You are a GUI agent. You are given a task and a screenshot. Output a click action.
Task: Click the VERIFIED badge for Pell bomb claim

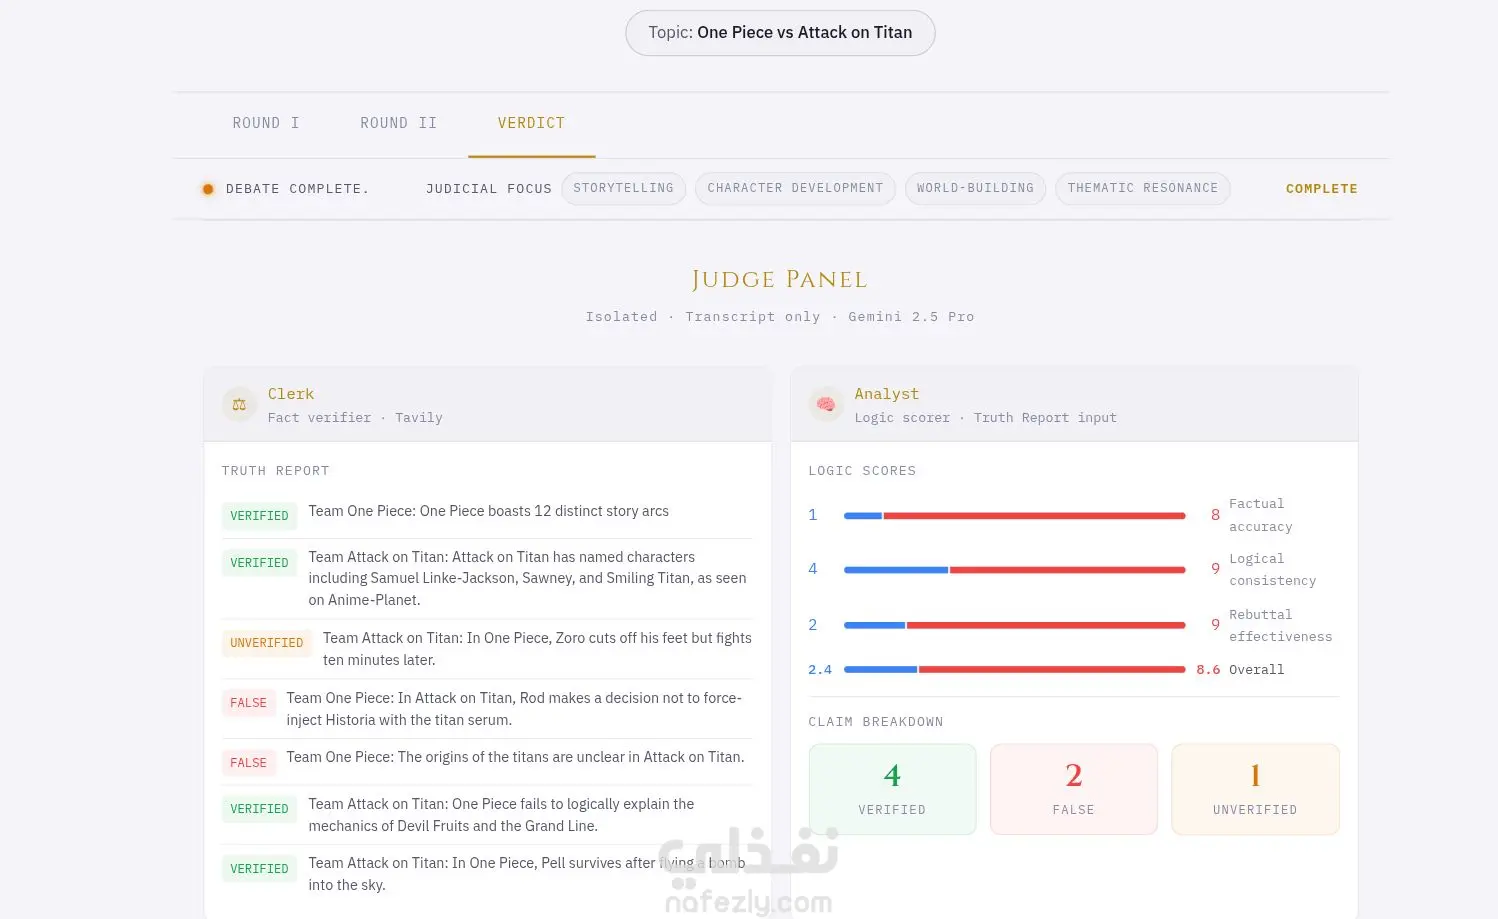(x=259, y=869)
